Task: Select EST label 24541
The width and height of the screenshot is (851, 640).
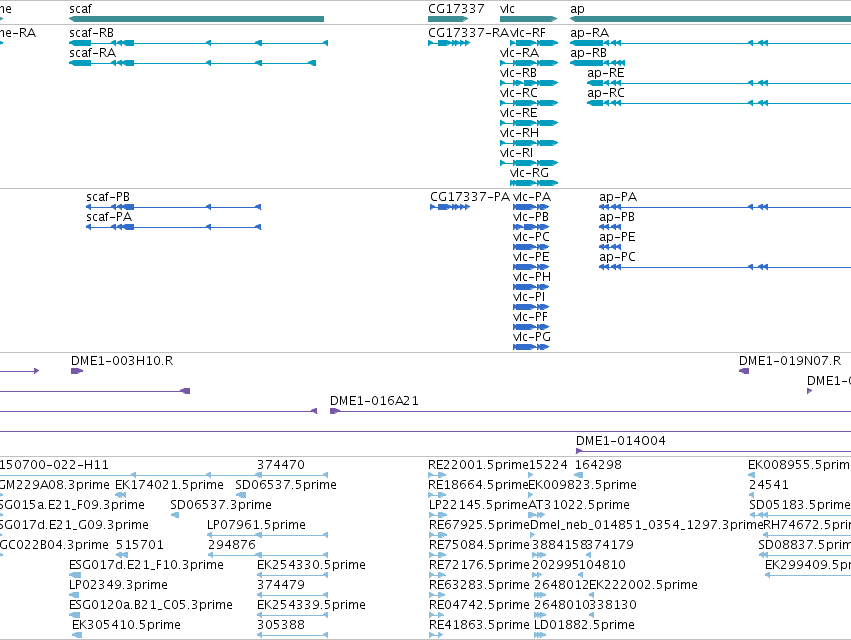Action: tap(769, 485)
